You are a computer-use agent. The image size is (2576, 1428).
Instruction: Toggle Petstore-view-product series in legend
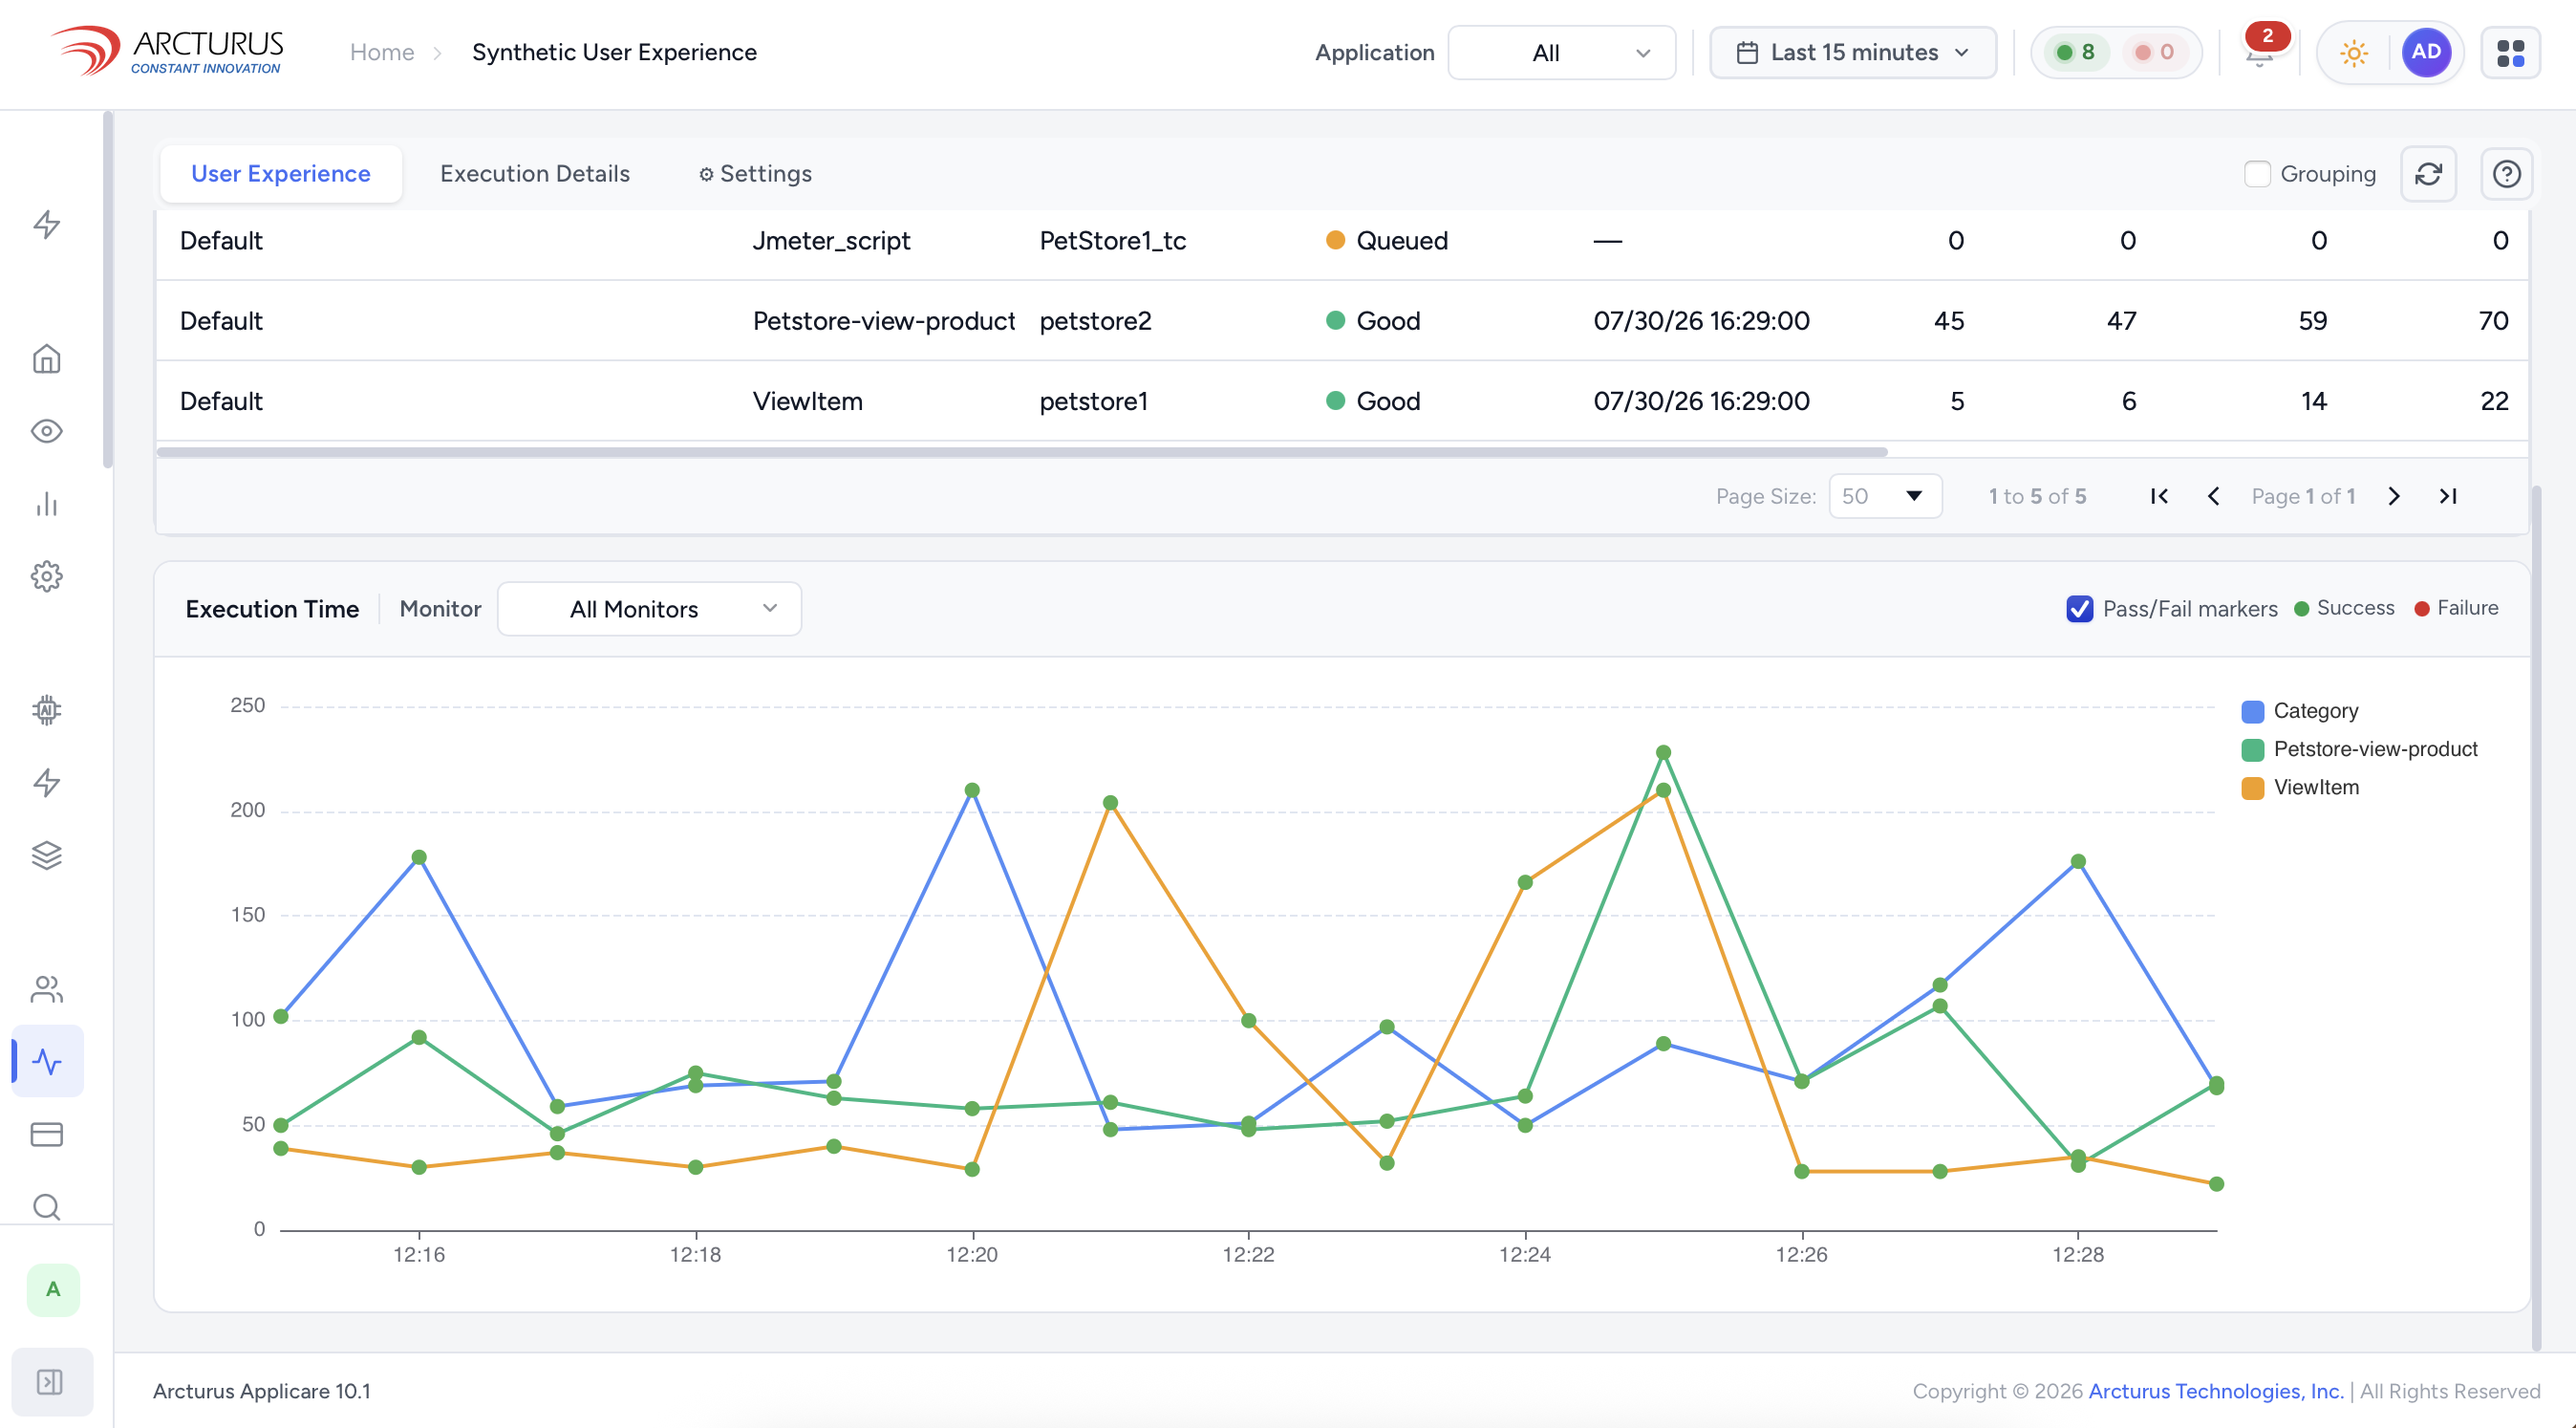(2360, 749)
